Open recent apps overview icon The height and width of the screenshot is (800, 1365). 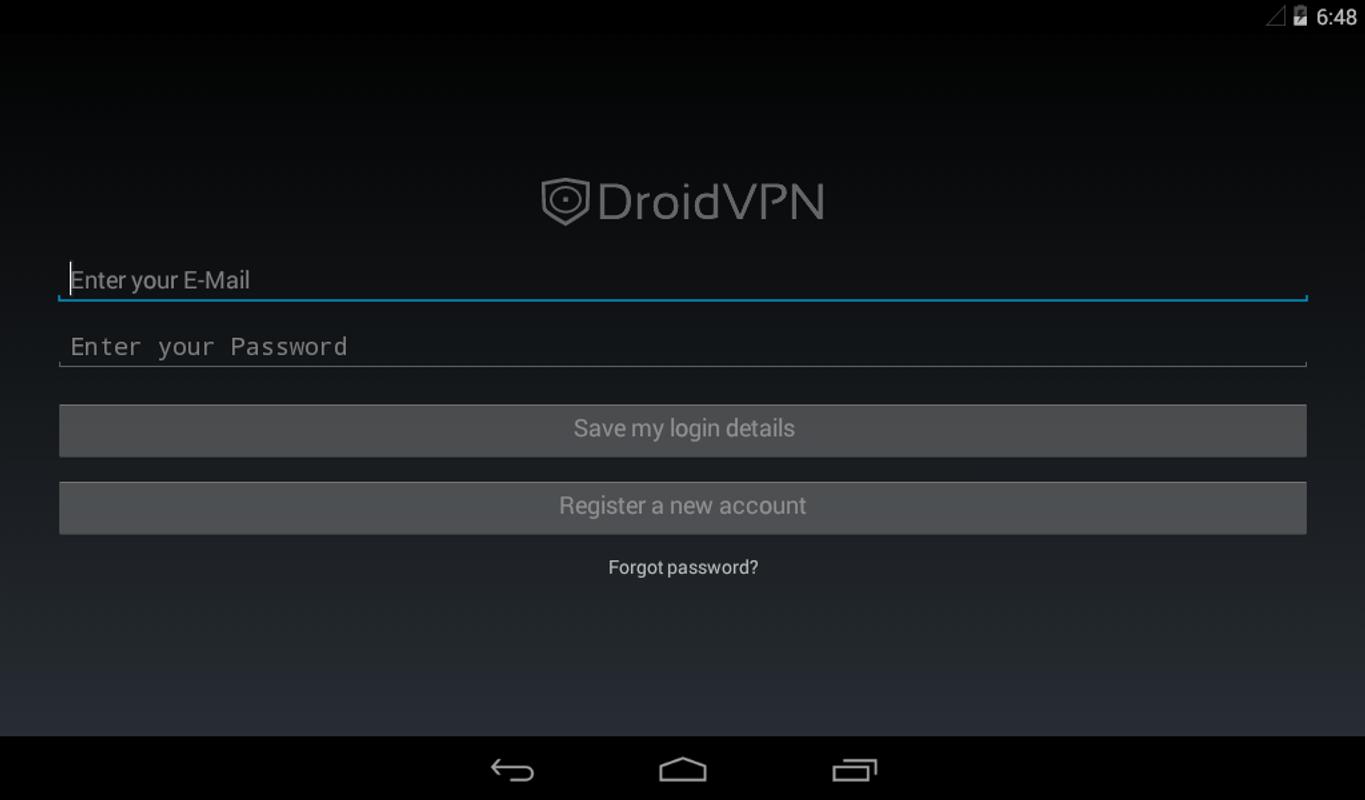click(x=854, y=770)
